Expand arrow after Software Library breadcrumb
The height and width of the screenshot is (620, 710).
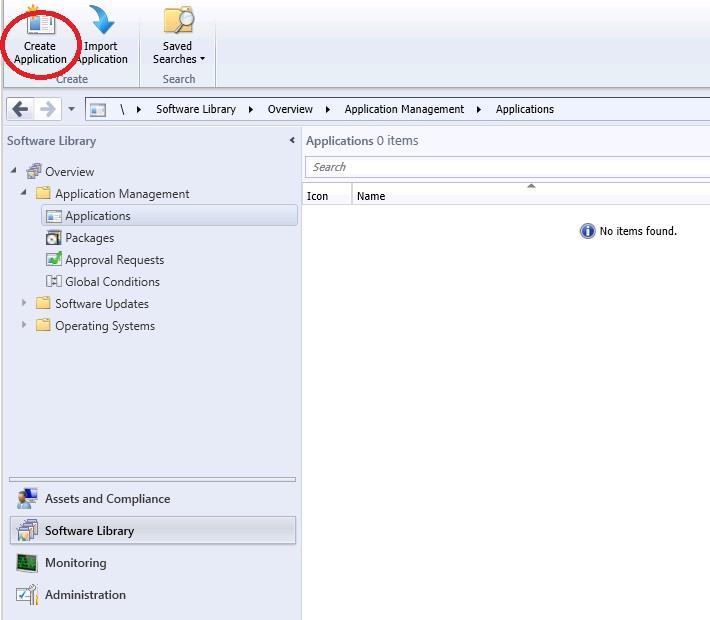point(251,110)
